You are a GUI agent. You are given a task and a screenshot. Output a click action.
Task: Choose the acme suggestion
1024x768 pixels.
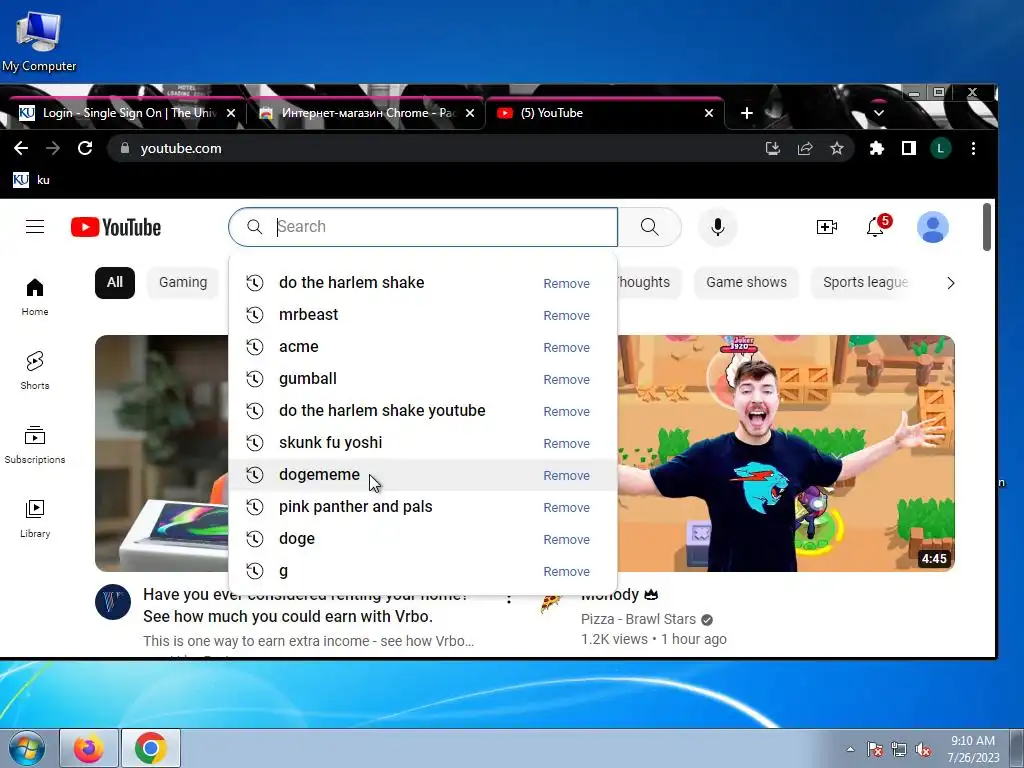pyautogui.click(x=423, y=347)
